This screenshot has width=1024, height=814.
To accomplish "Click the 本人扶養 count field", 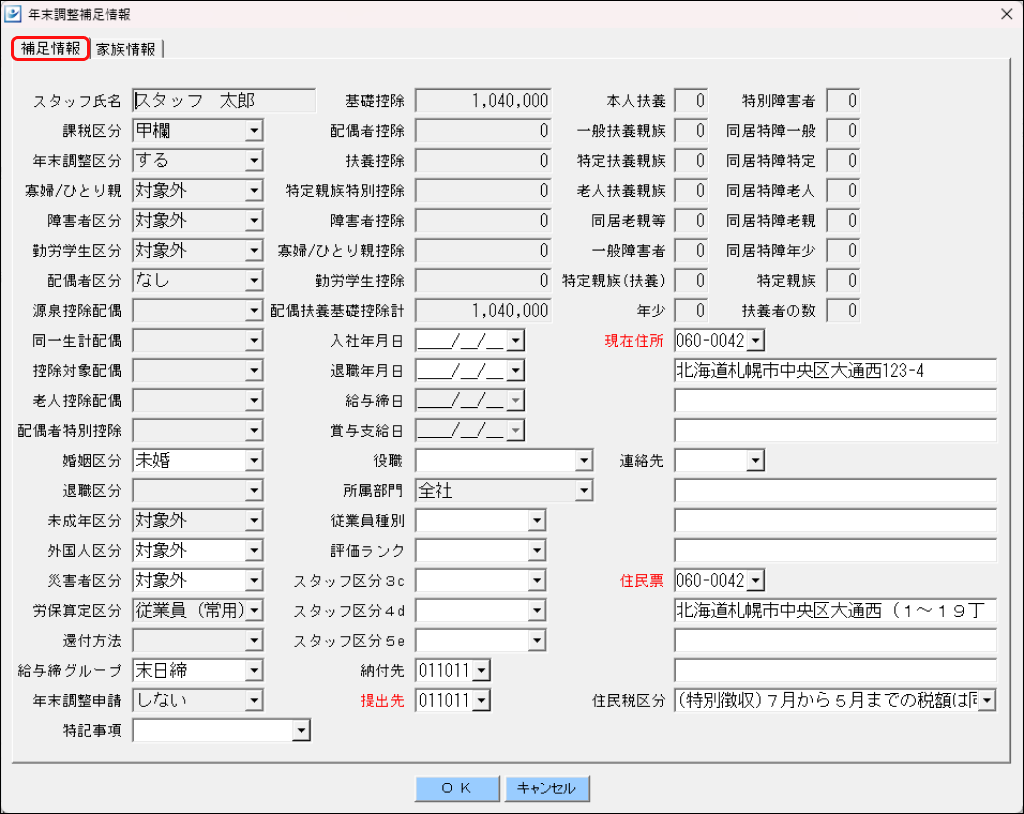I will click(x=691, y=101).
